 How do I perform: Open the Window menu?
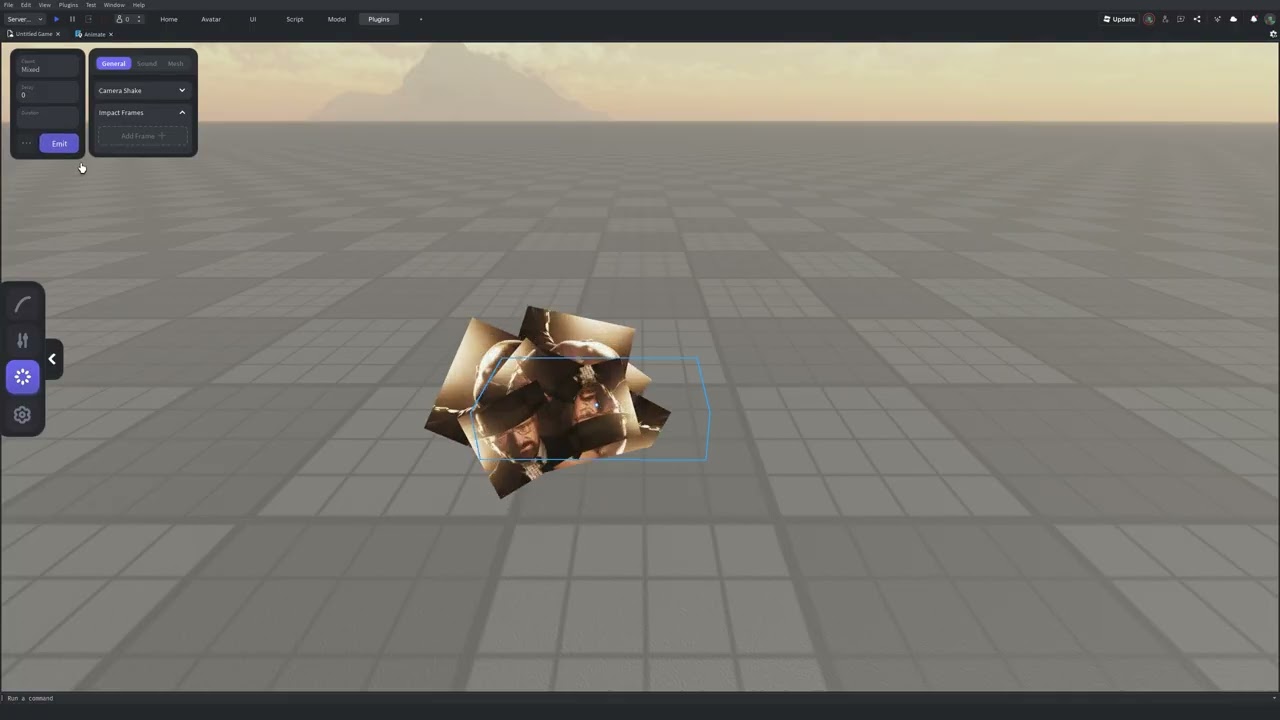tap(114, 5)
